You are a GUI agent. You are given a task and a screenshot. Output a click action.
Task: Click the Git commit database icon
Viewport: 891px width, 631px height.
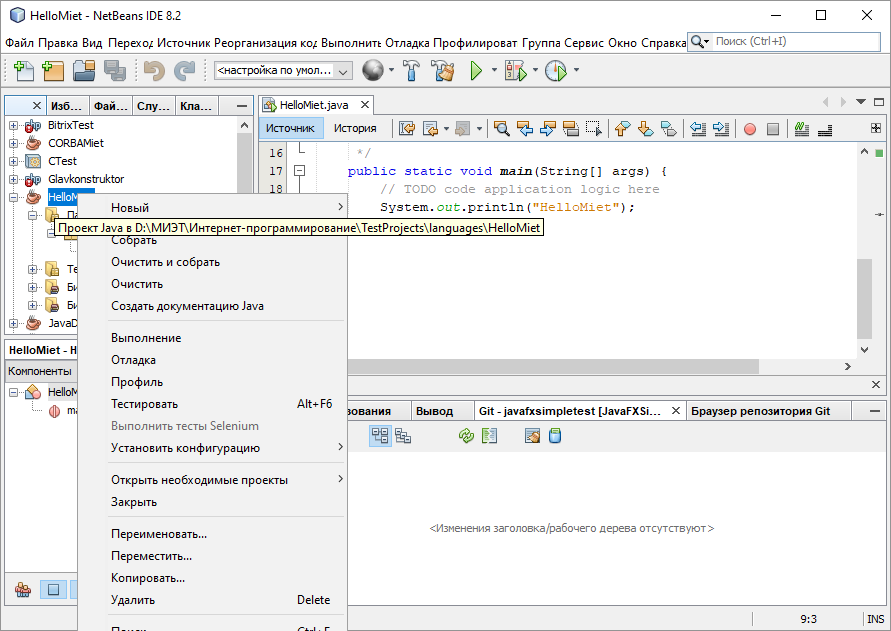click(x=555, y=436)
